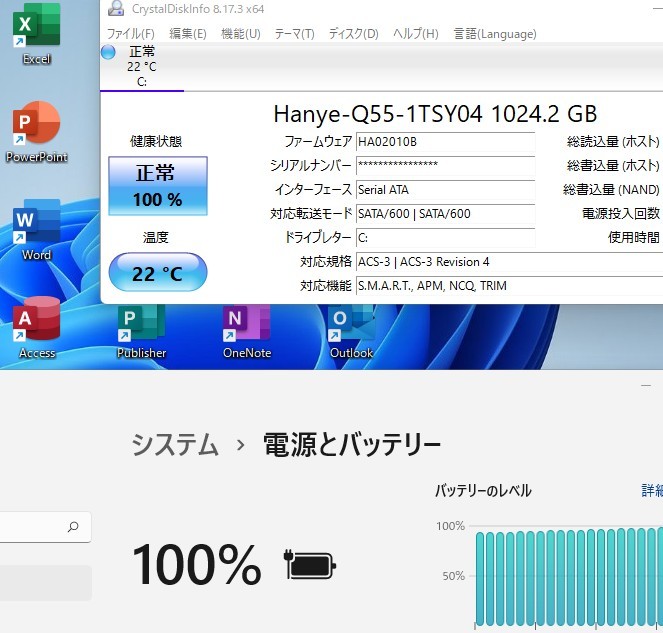Select the C: disk tab showing 正常 22 °C
This screenshot has width=663, height=633.
(142, 66)
